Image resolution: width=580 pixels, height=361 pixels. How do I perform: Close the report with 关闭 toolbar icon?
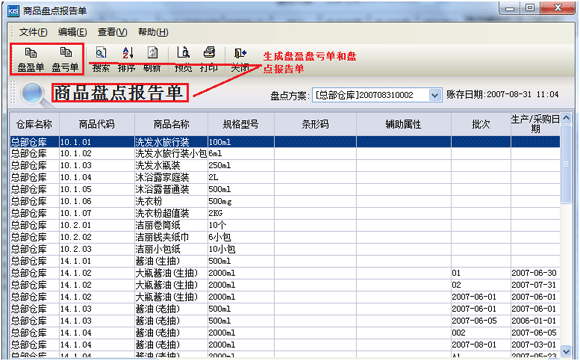coord(240,59)
